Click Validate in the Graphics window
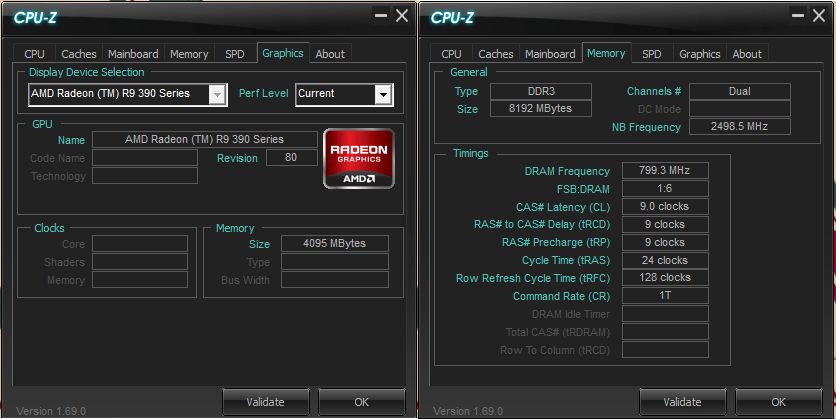Viewport: 836px width, 419px height. point(266,402)
